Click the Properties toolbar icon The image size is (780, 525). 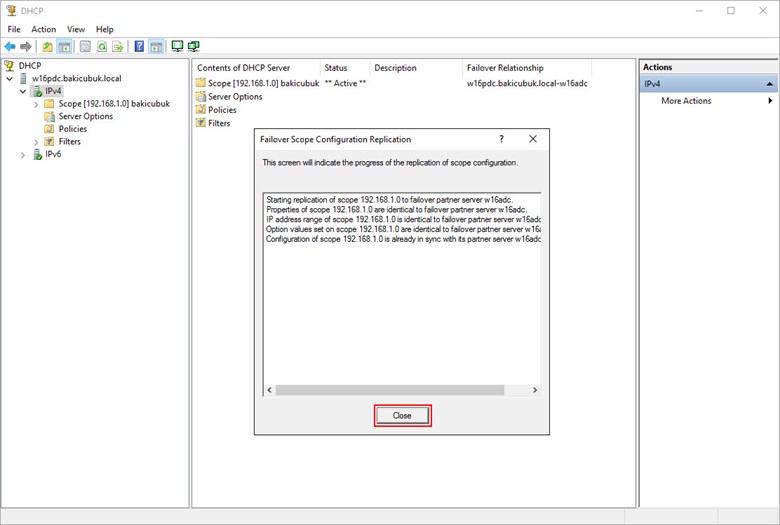click(84, 46)
